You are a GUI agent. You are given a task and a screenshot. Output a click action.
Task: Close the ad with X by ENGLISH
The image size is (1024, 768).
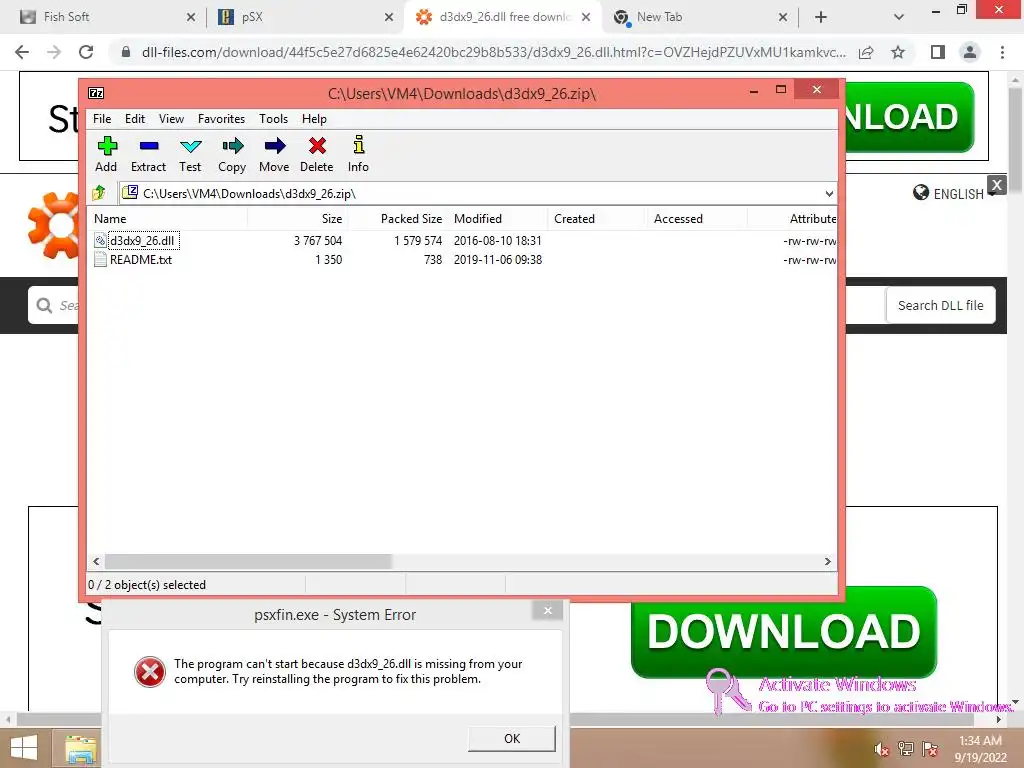click(997, 185)
